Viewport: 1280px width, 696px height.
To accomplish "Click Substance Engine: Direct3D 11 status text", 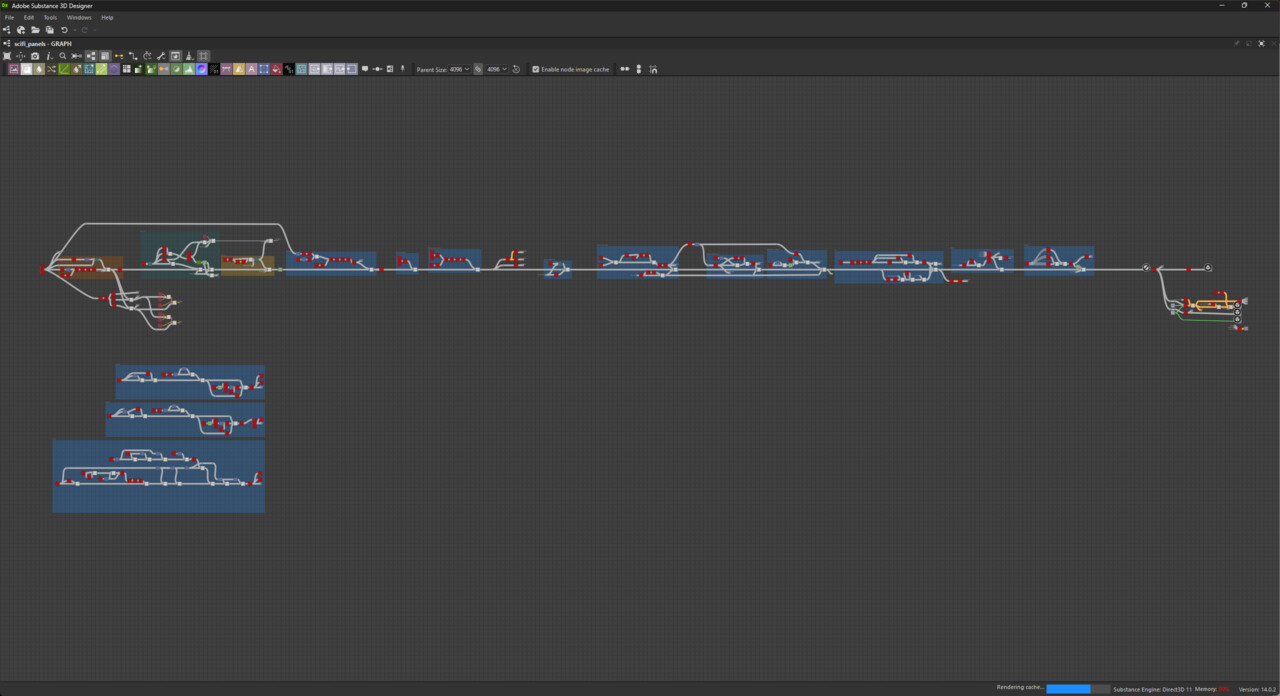I will pyautogui.click(x=1151, y=689).
